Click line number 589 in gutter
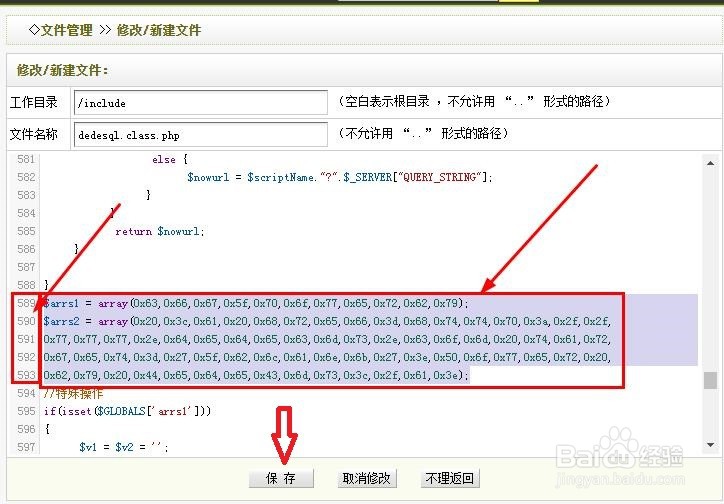The height and width of the screenshot is (504, 724). pos(26,303)
